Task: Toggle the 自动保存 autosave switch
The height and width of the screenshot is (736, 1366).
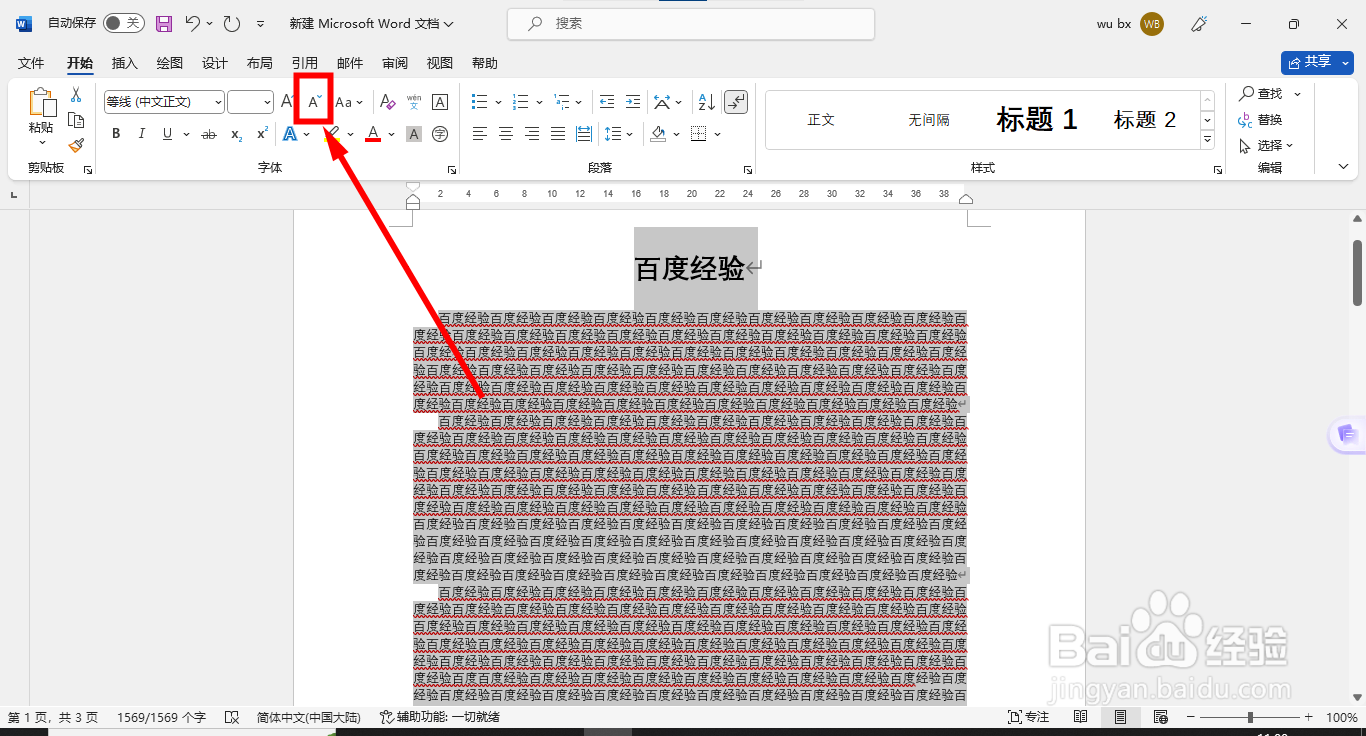Action: point(124,23)
